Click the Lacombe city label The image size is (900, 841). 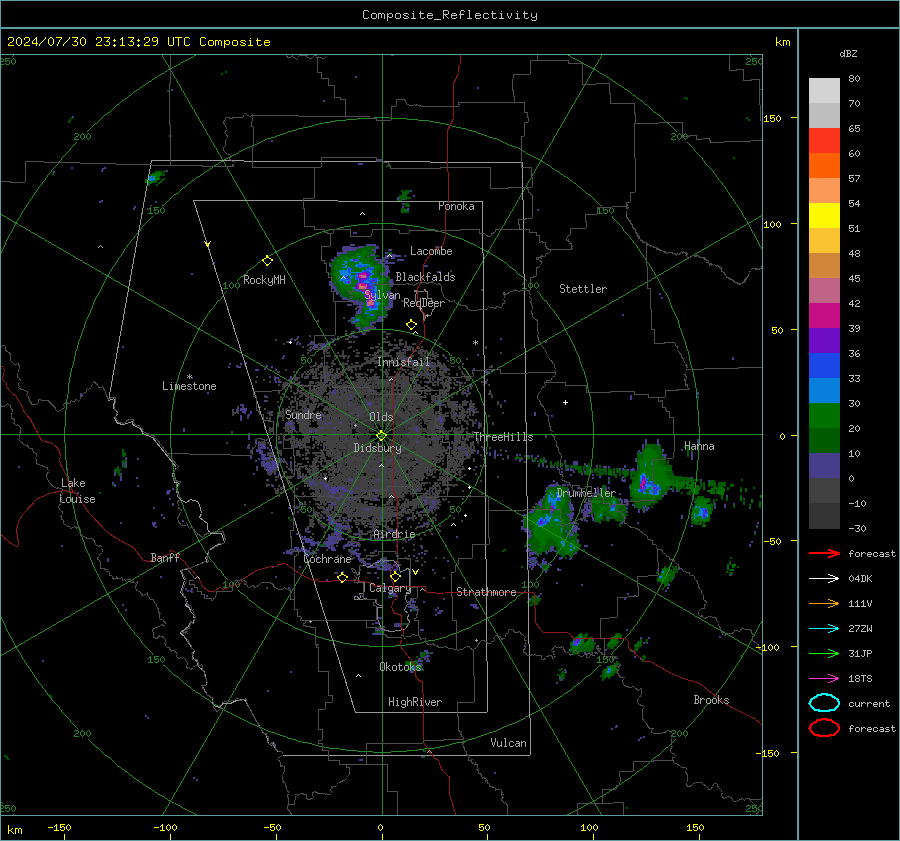pos(431,251)
